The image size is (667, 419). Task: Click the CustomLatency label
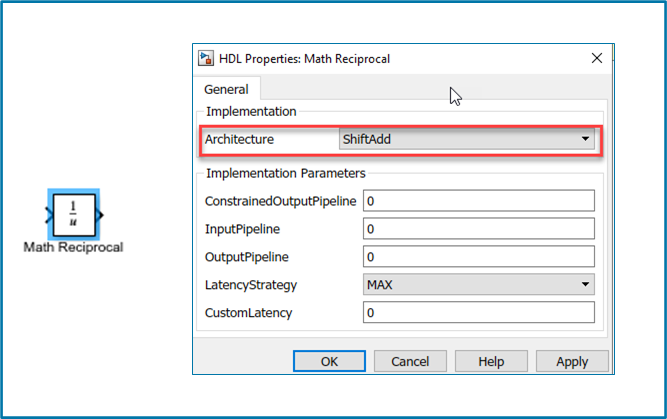(x=248, y=313)
